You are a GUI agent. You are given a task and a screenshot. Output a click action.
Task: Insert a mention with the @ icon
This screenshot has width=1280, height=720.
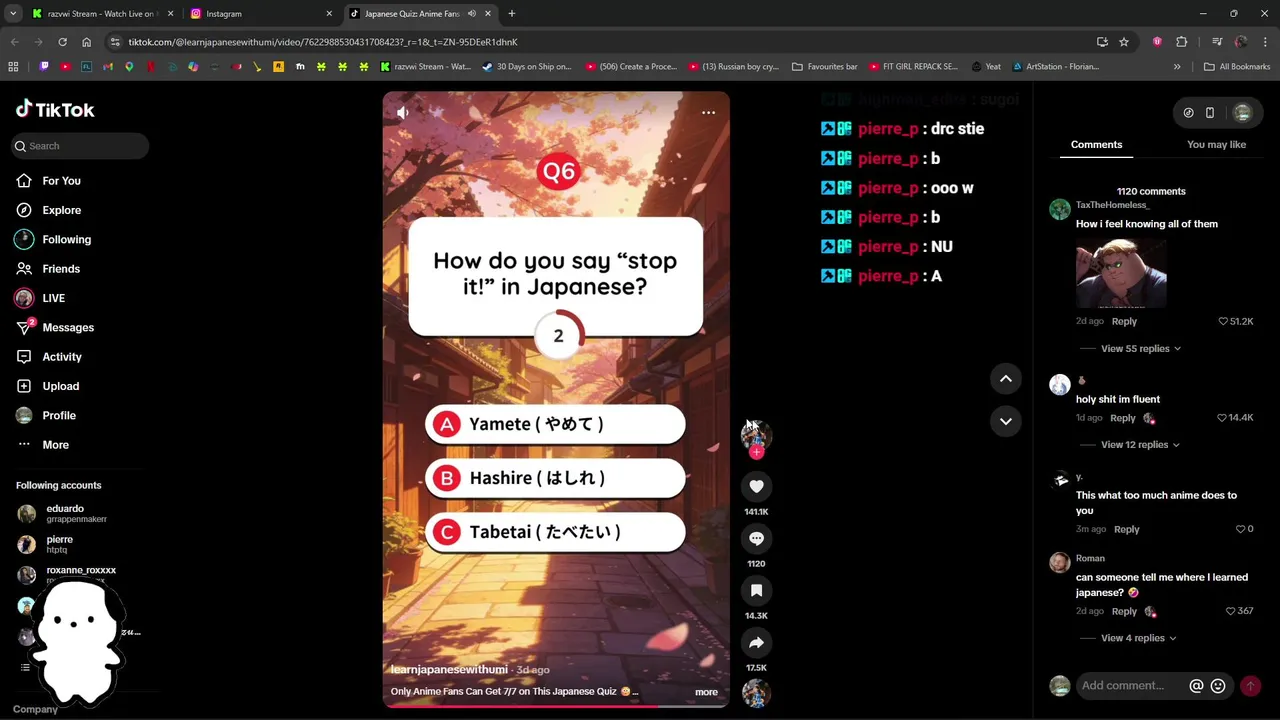(x=1196, y=686)
